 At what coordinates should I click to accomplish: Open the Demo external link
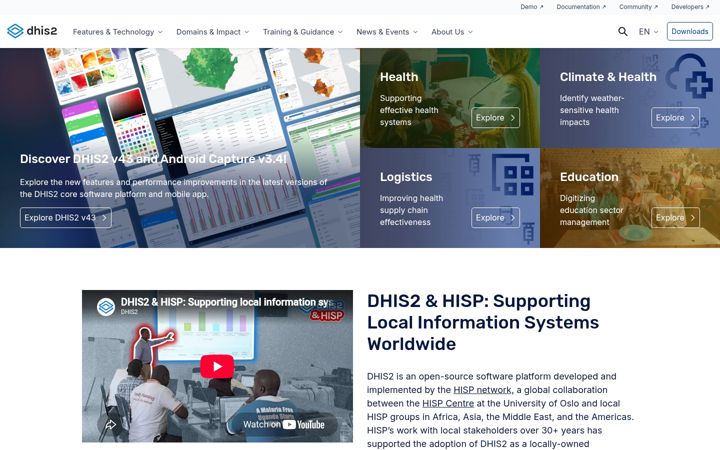(x=532, y=7)
